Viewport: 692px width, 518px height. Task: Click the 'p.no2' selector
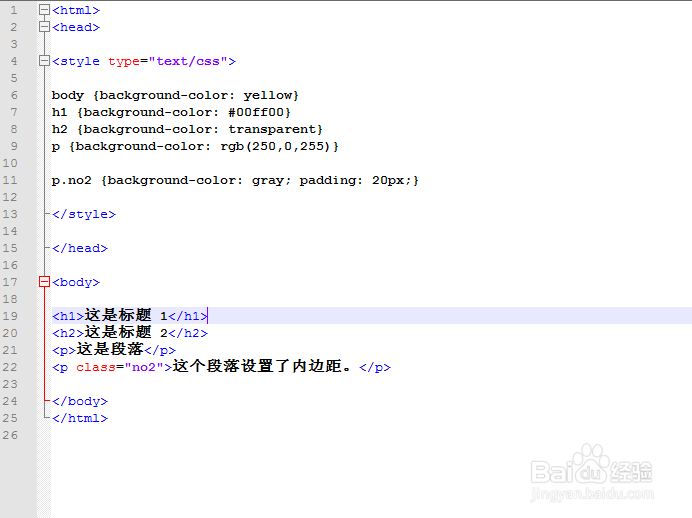[71, 180]
